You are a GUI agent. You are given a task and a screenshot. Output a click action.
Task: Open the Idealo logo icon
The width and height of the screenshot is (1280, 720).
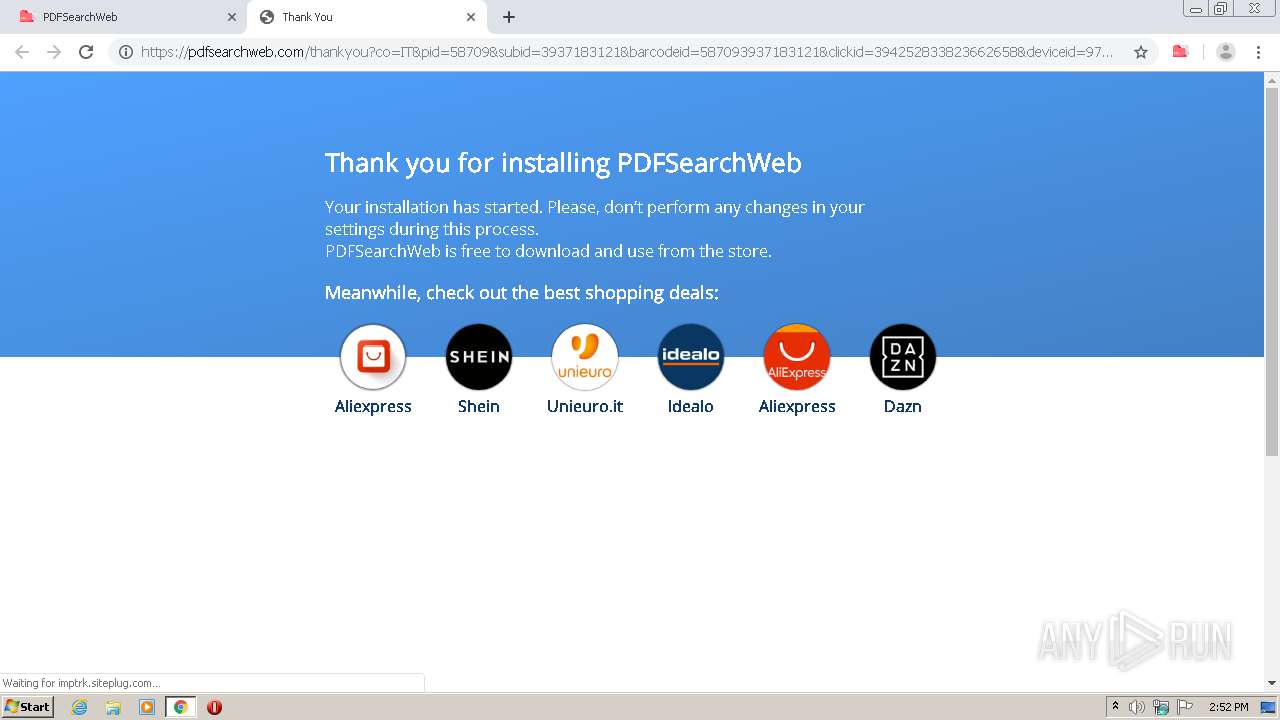tap(691, 356)
